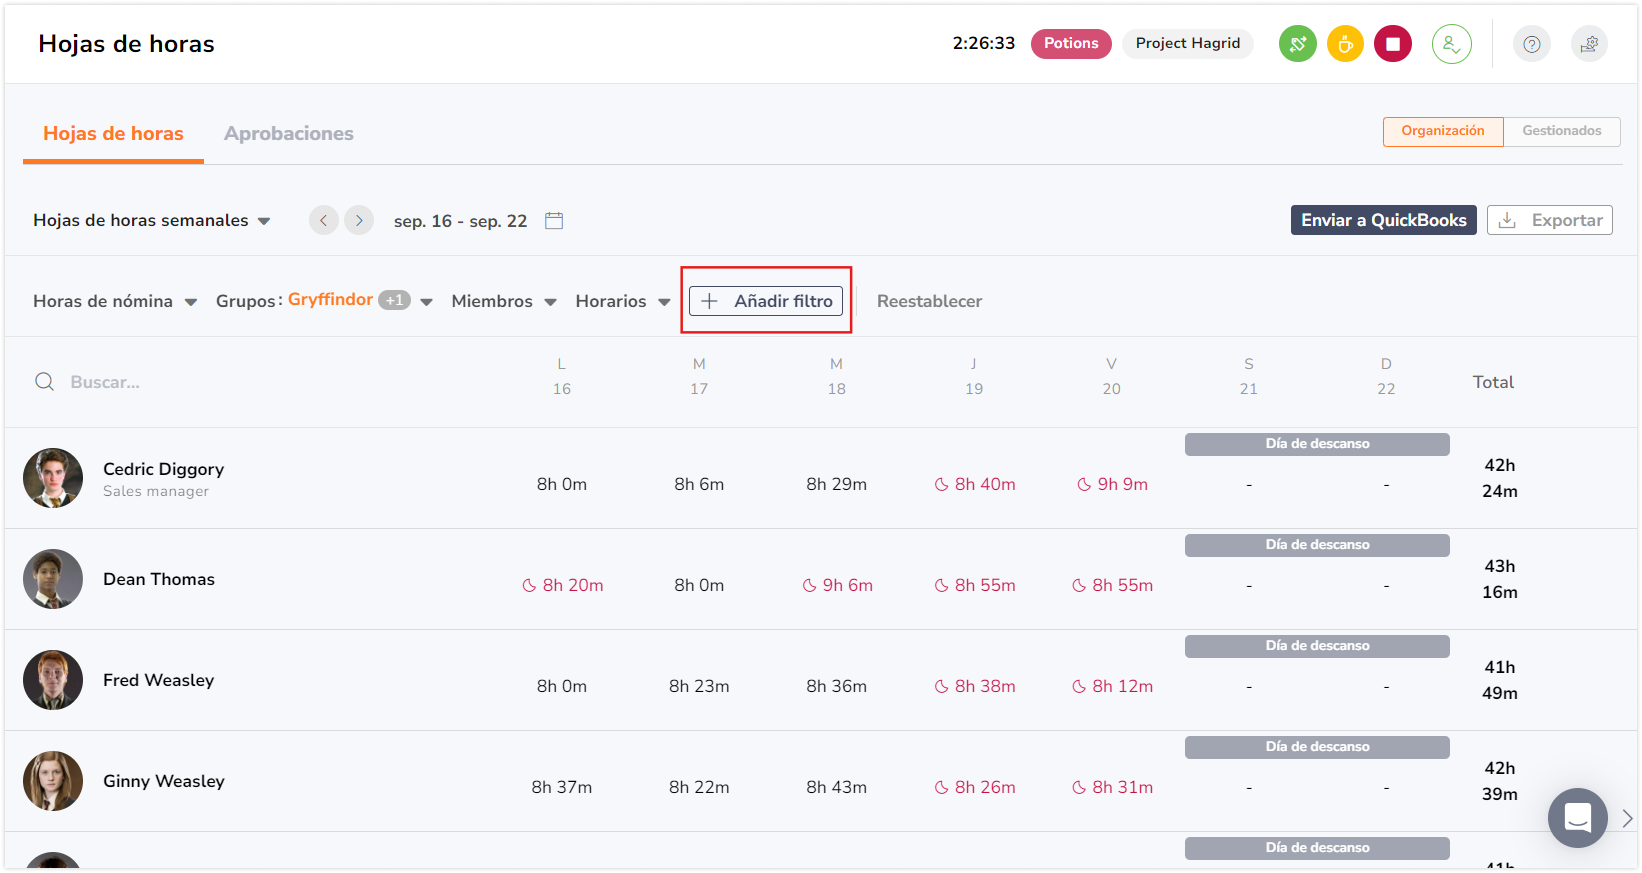Open Cedric Diggory's 9h 9m entry

point(1112,484)
